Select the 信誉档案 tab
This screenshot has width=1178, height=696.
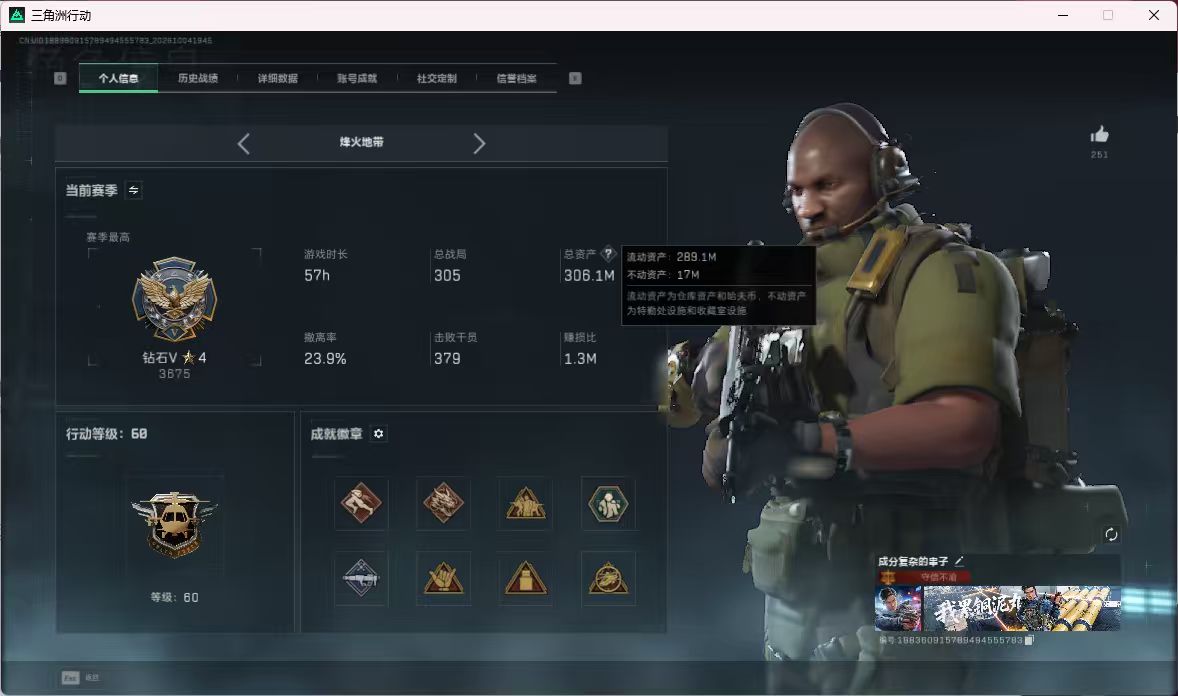click(x=516, y=78)
